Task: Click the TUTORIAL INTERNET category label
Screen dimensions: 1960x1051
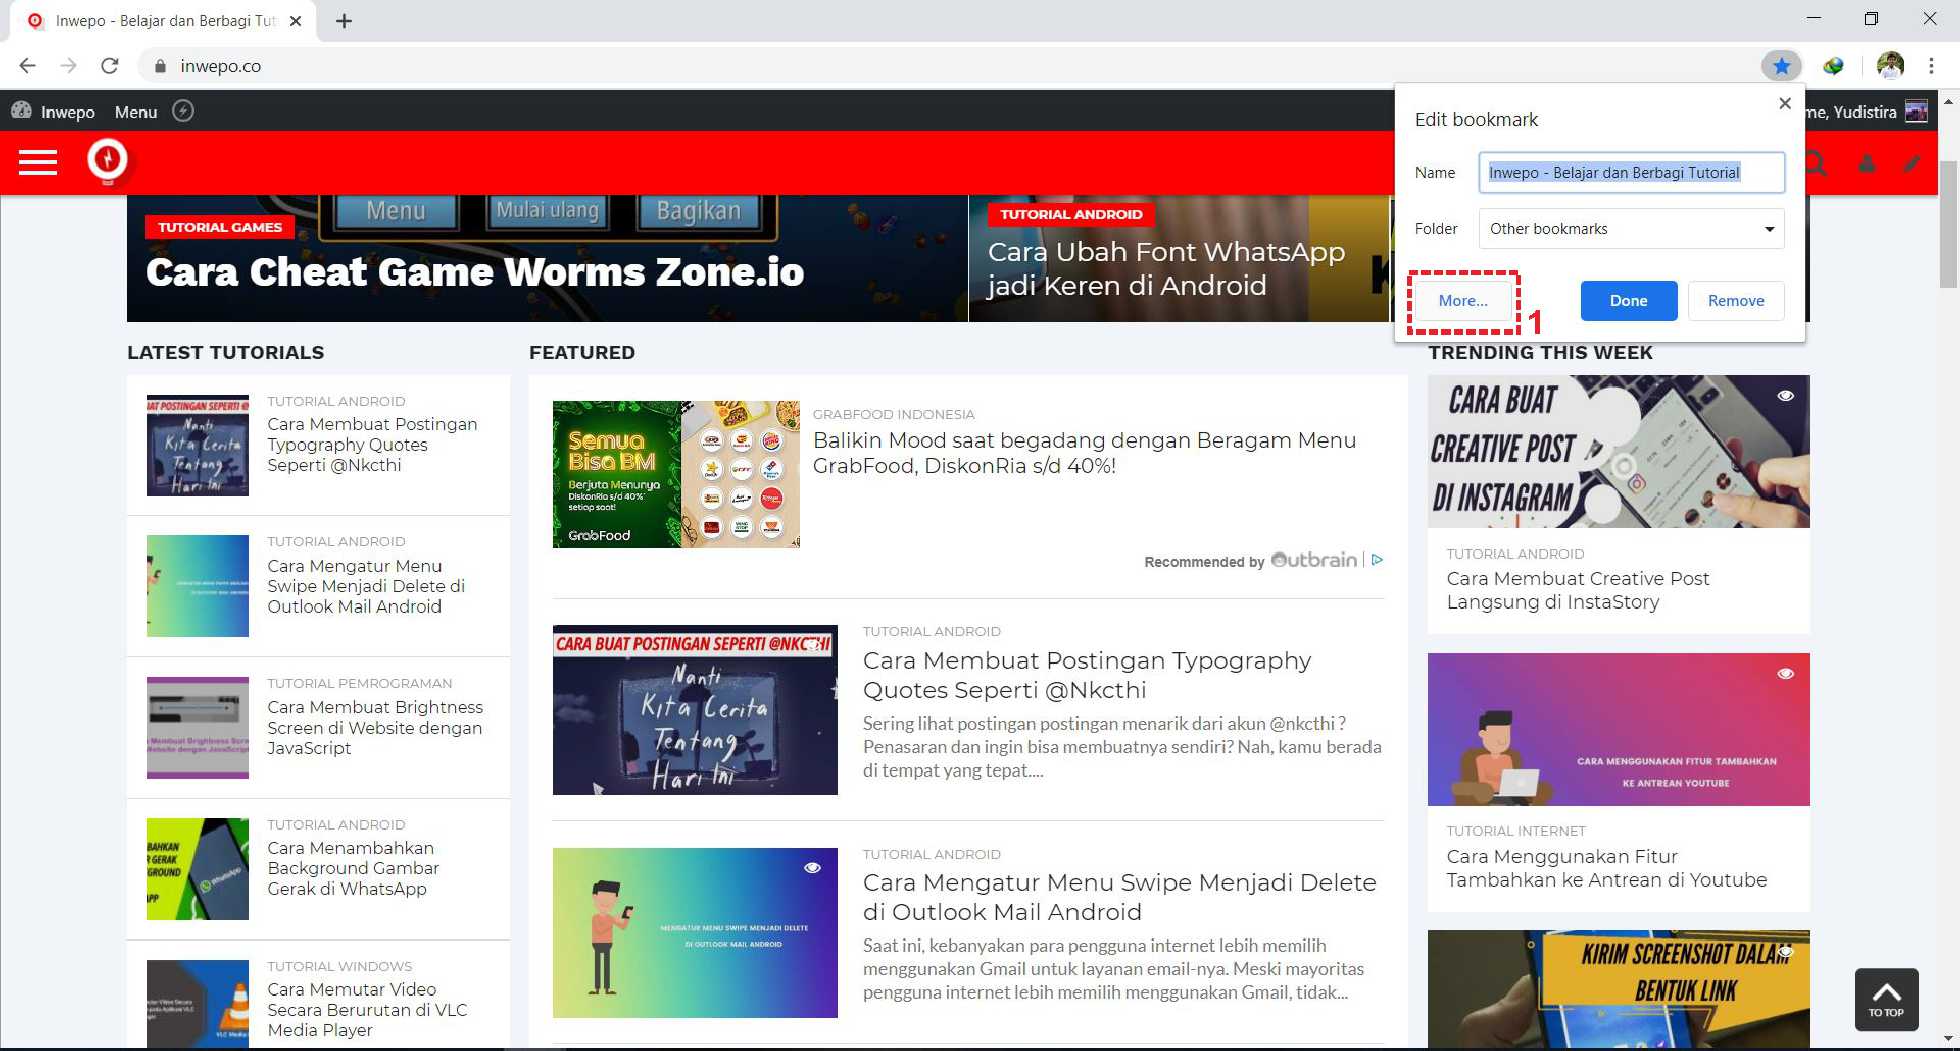Action: pos(1516,831)
